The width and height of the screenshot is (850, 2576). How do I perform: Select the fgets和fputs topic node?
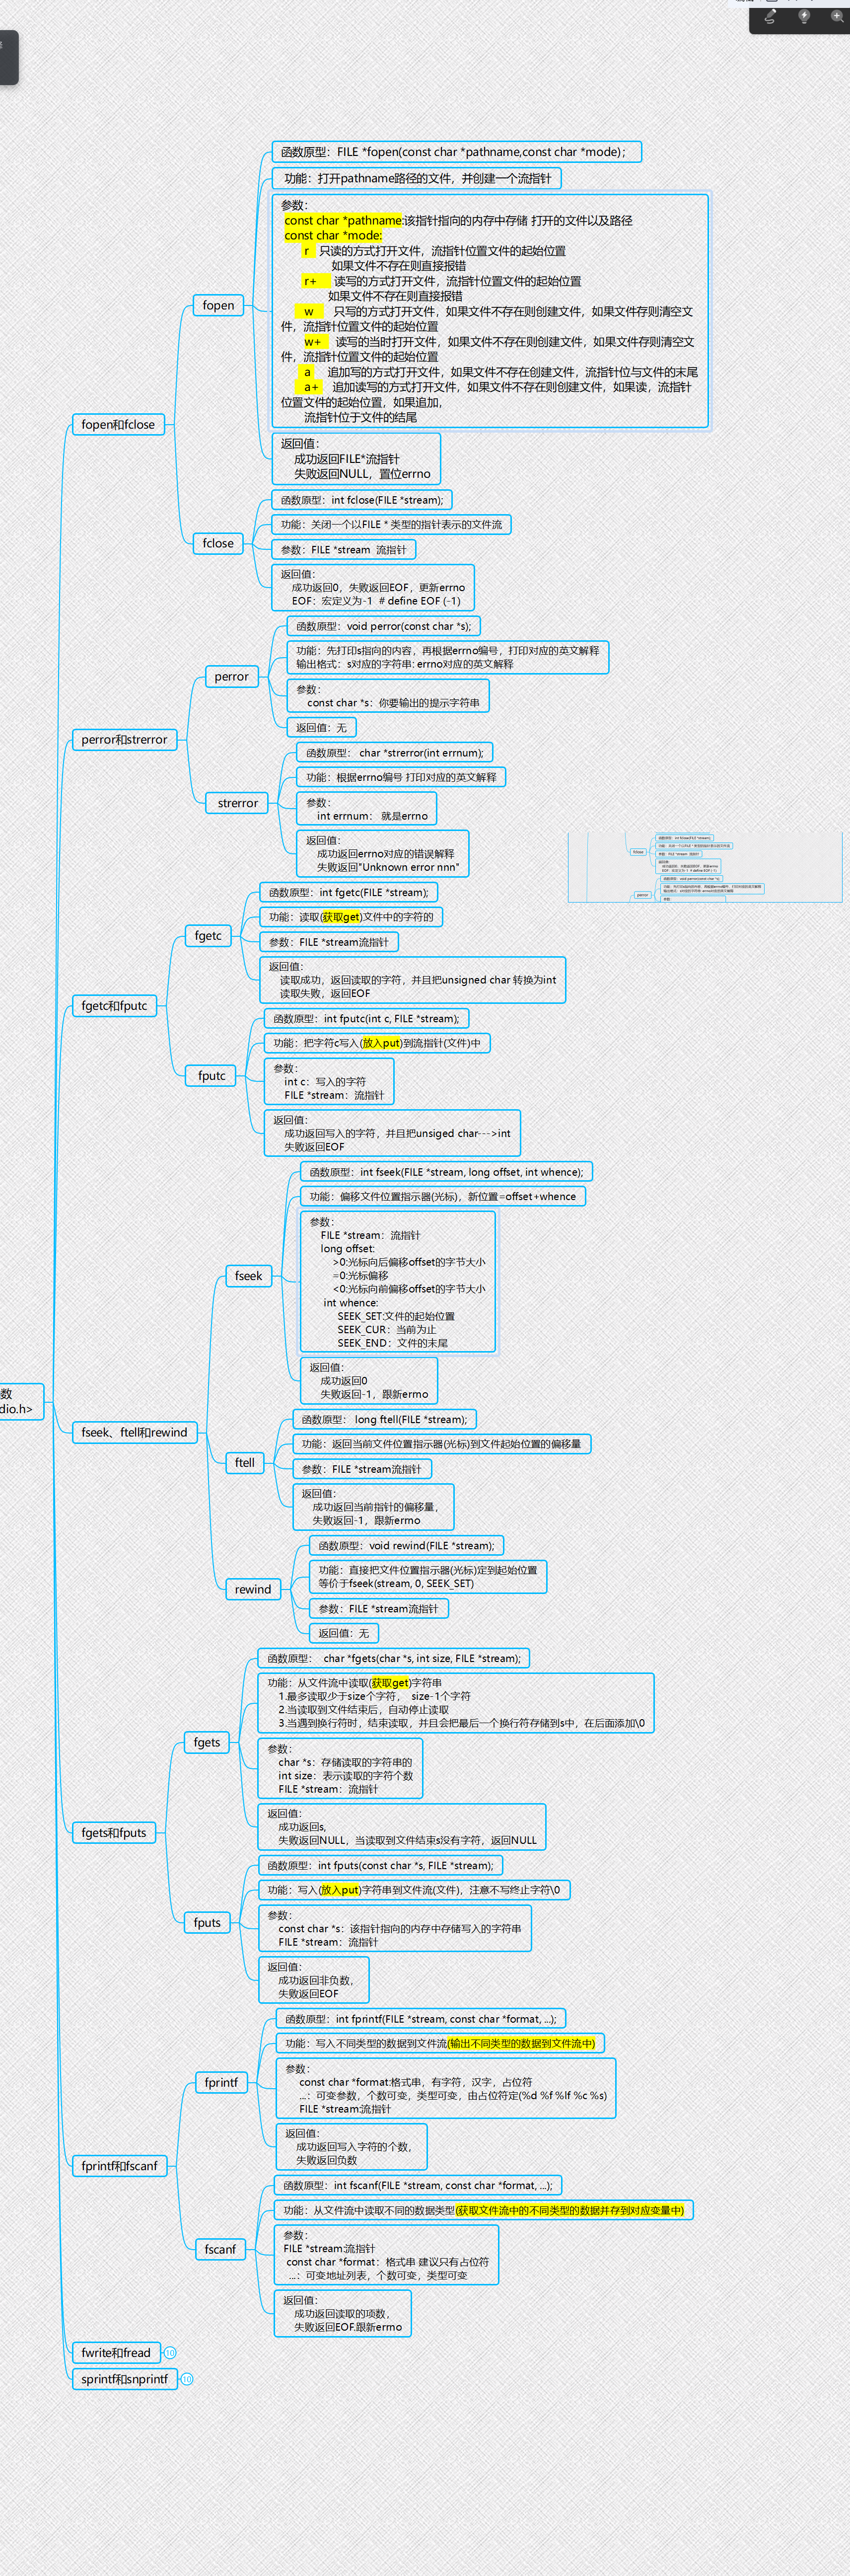pyautogui.click(x=114, y=1833)
